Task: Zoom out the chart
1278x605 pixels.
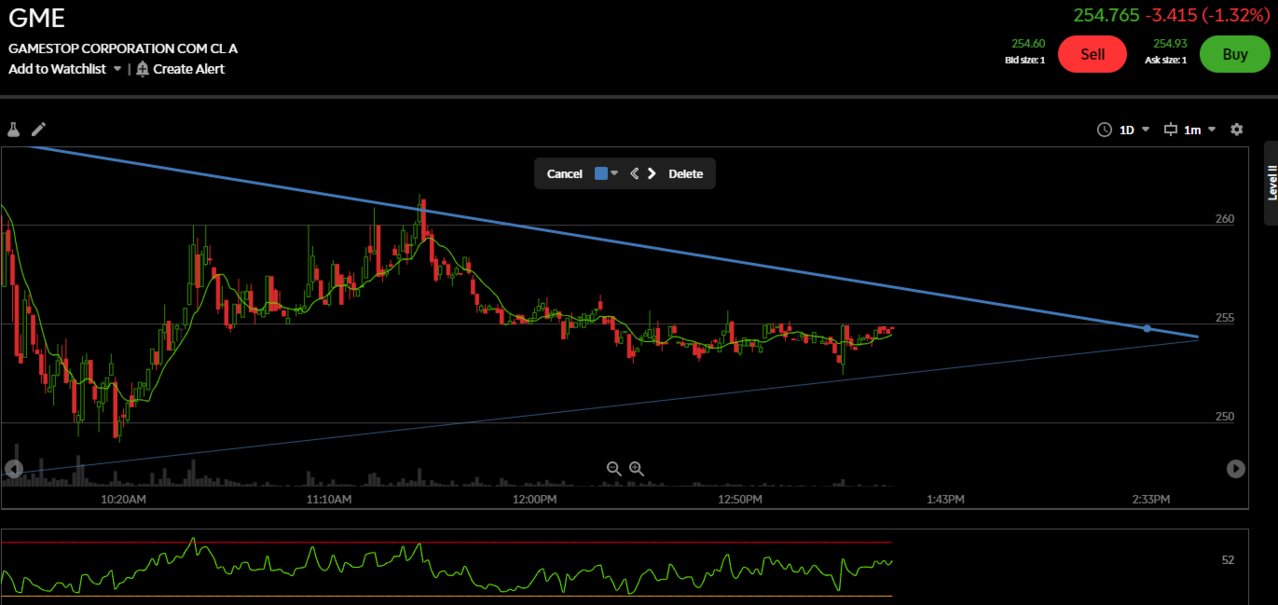Action: (x=614, y=468)
